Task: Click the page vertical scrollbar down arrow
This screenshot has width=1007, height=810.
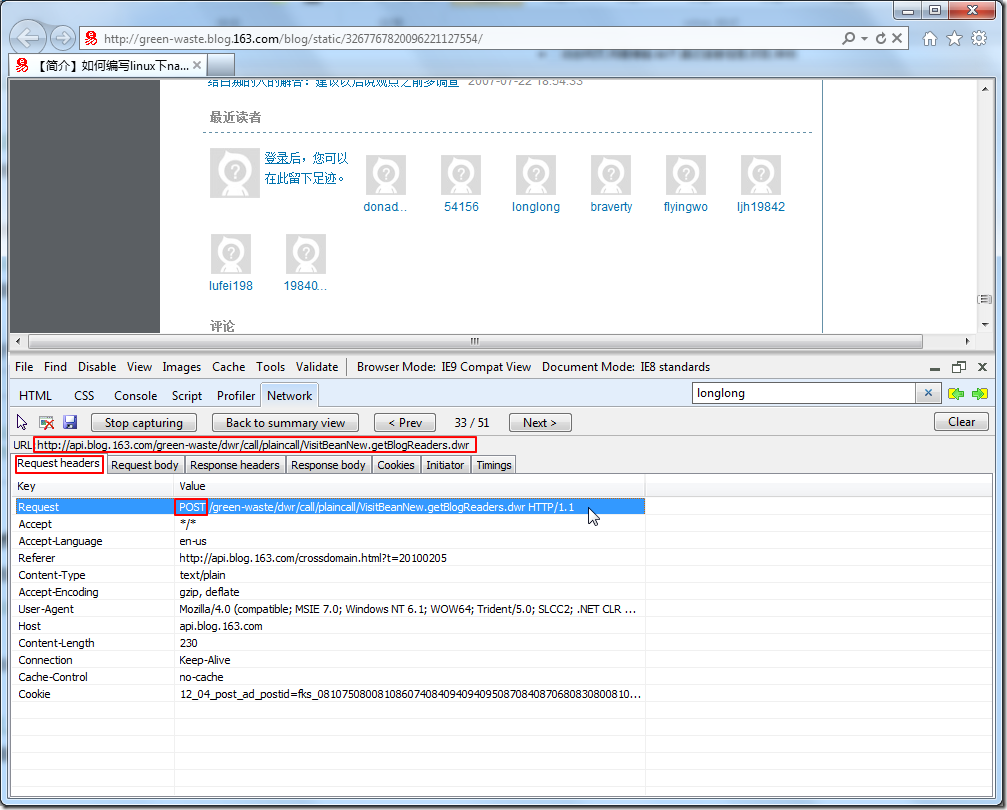Action: pyautogui.click(x=985, y=324)
